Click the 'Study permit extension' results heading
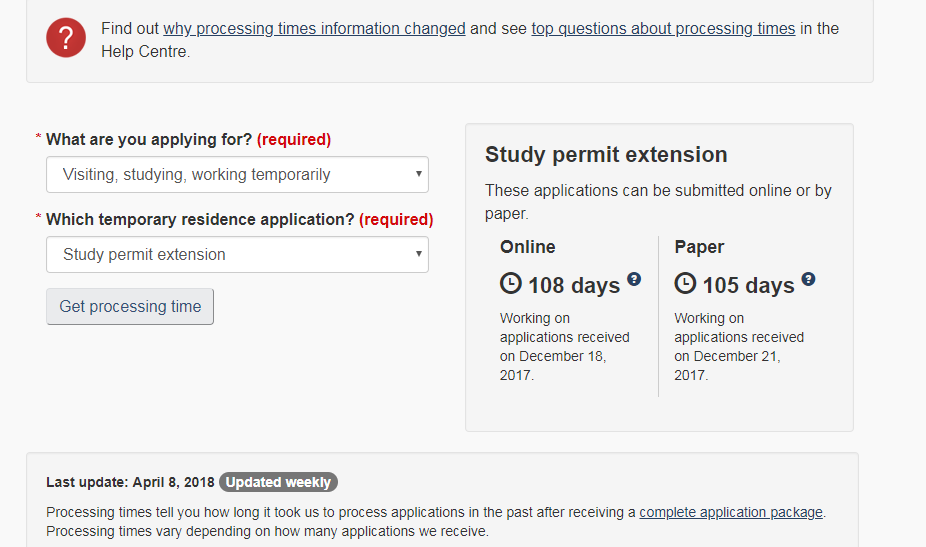The image size is (926, 547). pyautogui.click(x=606, y=155)
